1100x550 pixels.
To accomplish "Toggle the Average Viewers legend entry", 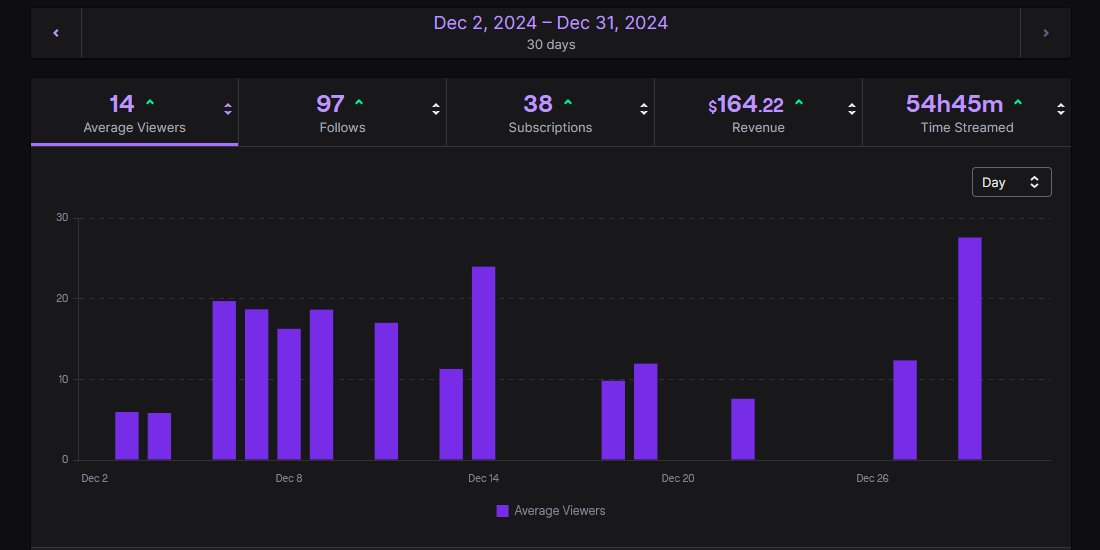I will pyautogui.click(x=551, y=511).
